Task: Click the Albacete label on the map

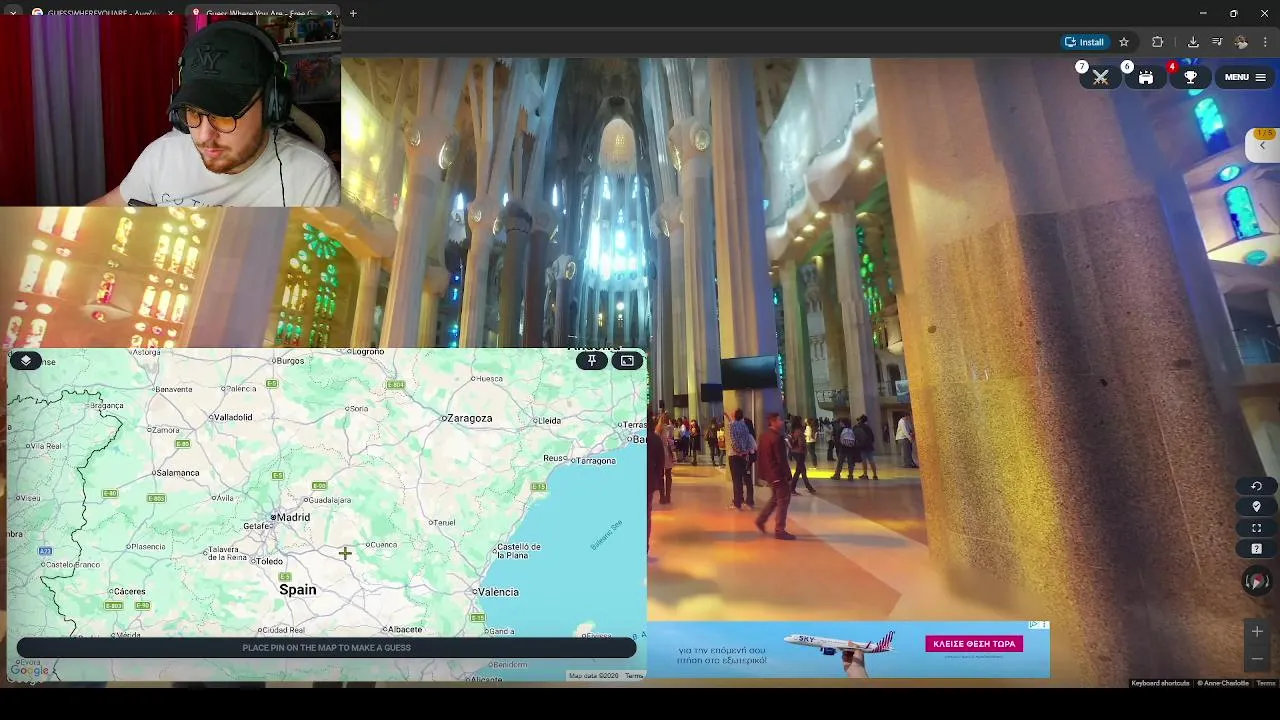Action: tap(404, 630)
